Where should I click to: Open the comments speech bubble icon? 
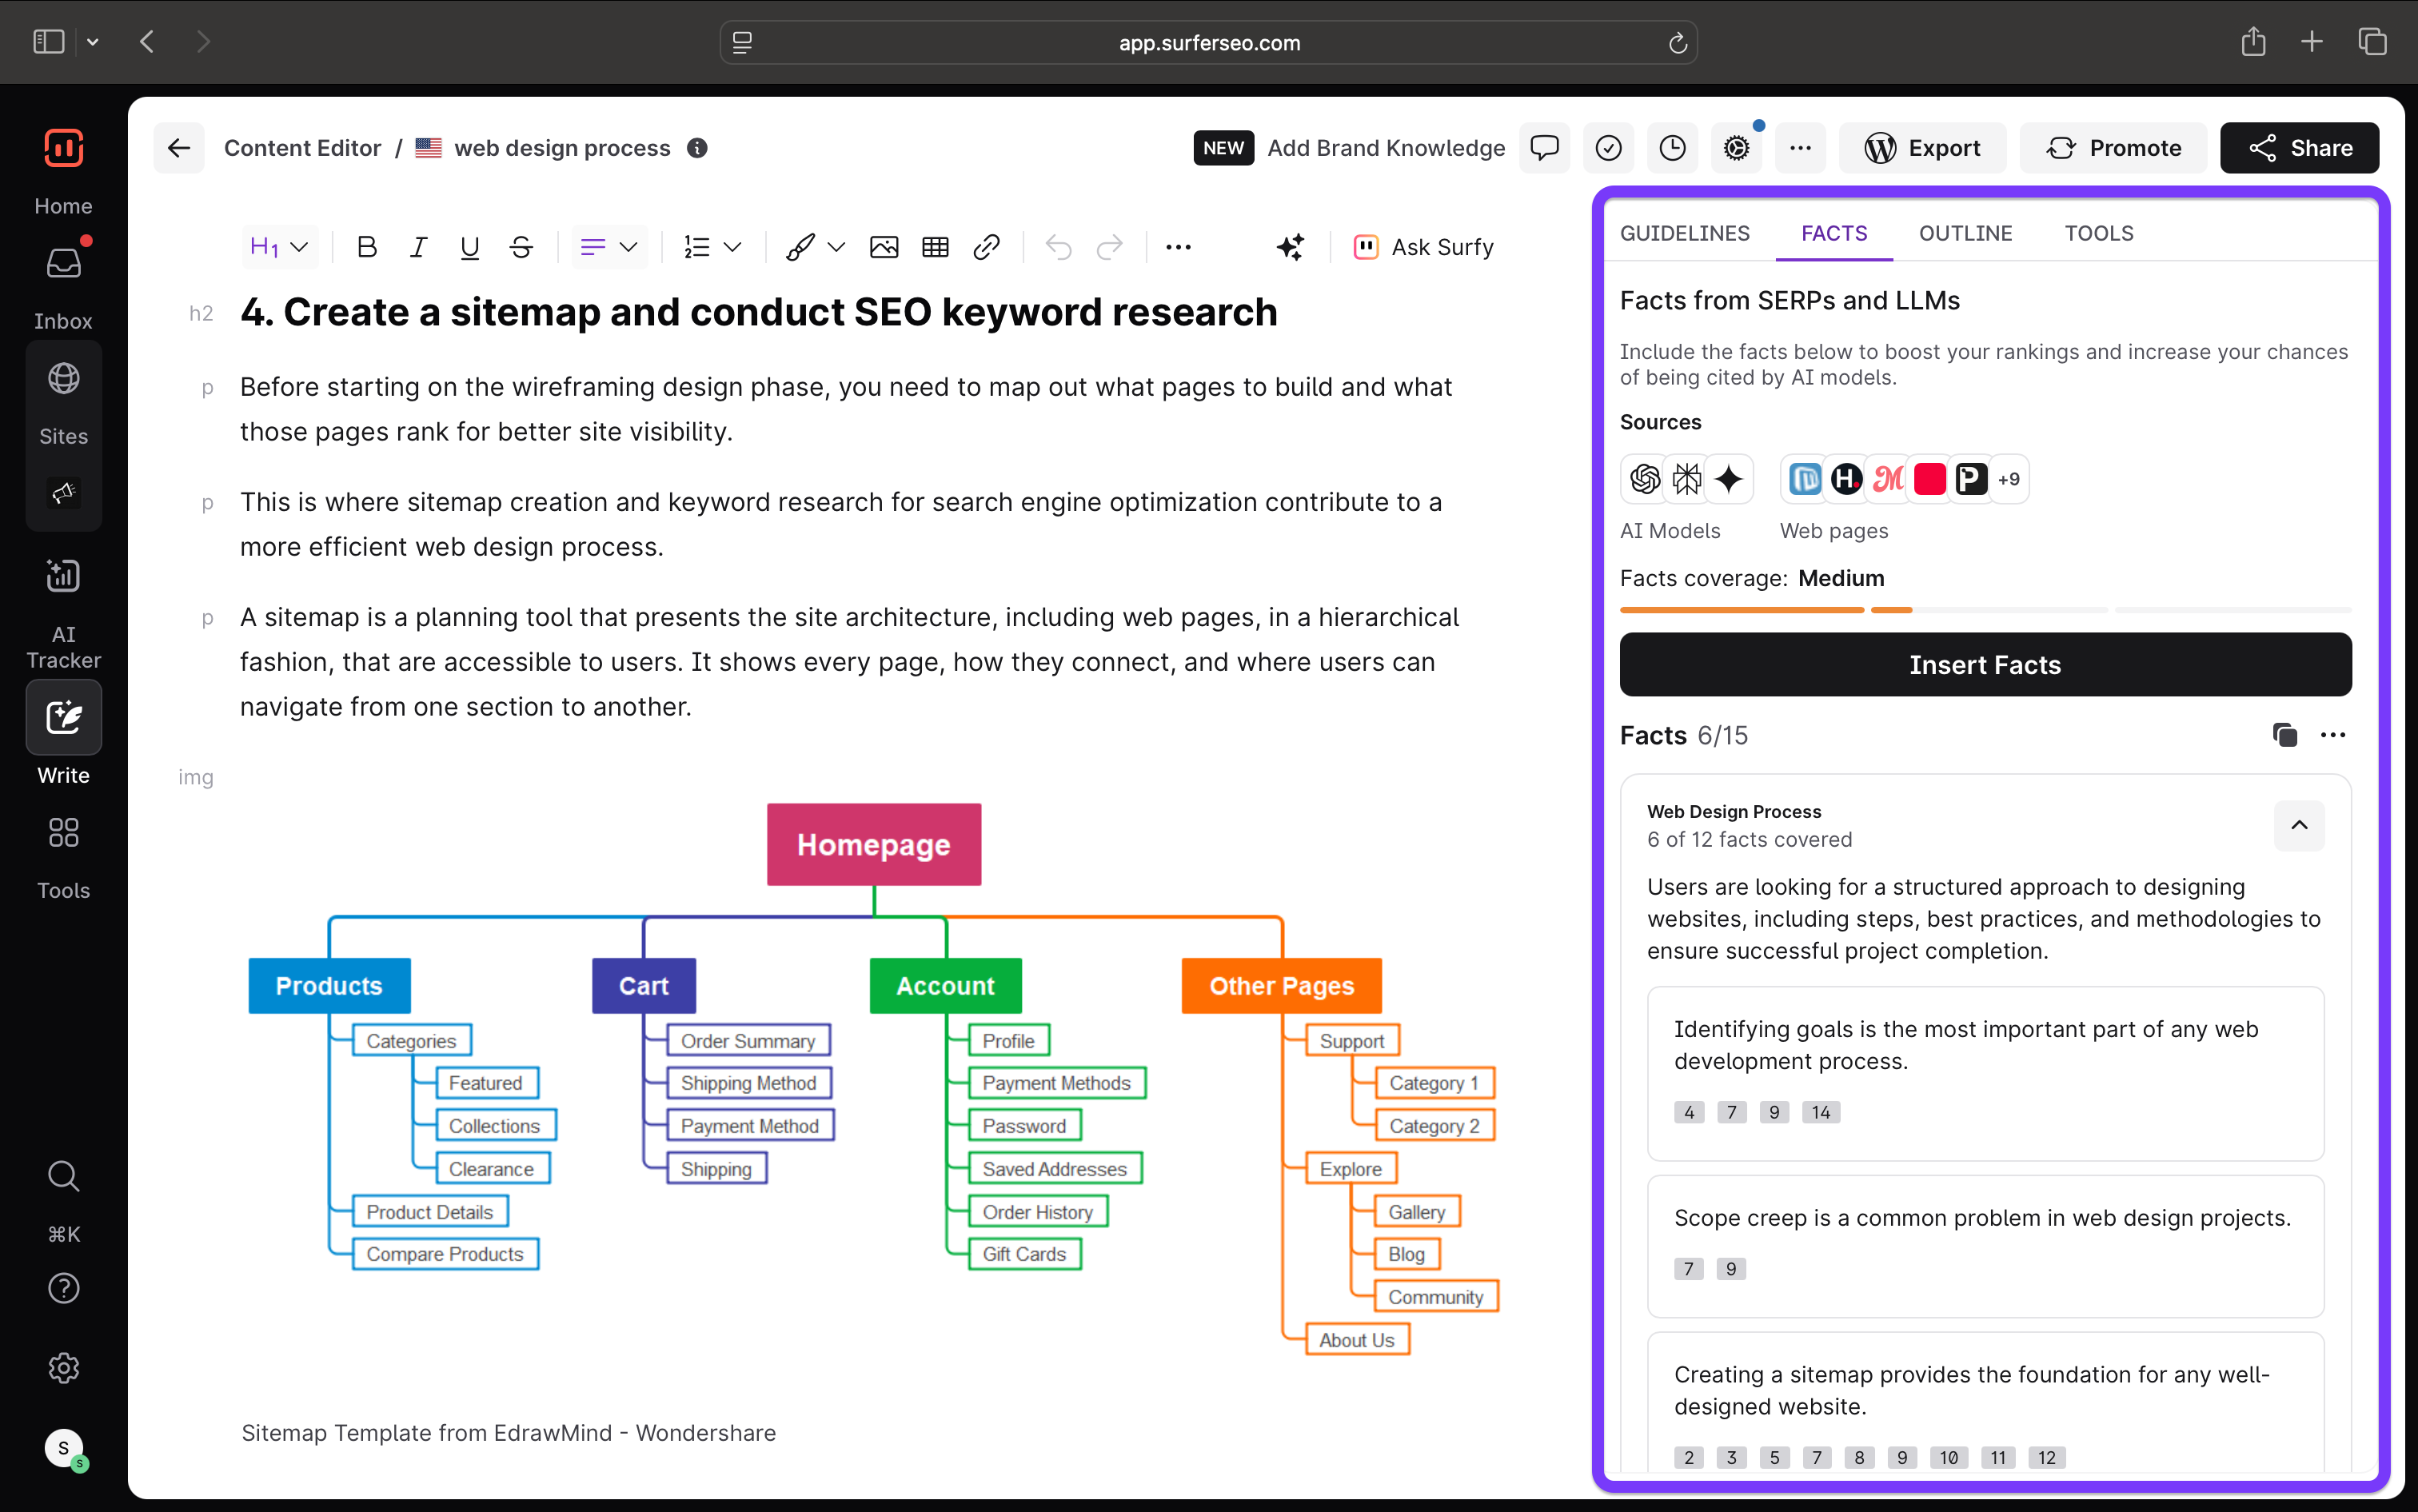[1544, 148]
